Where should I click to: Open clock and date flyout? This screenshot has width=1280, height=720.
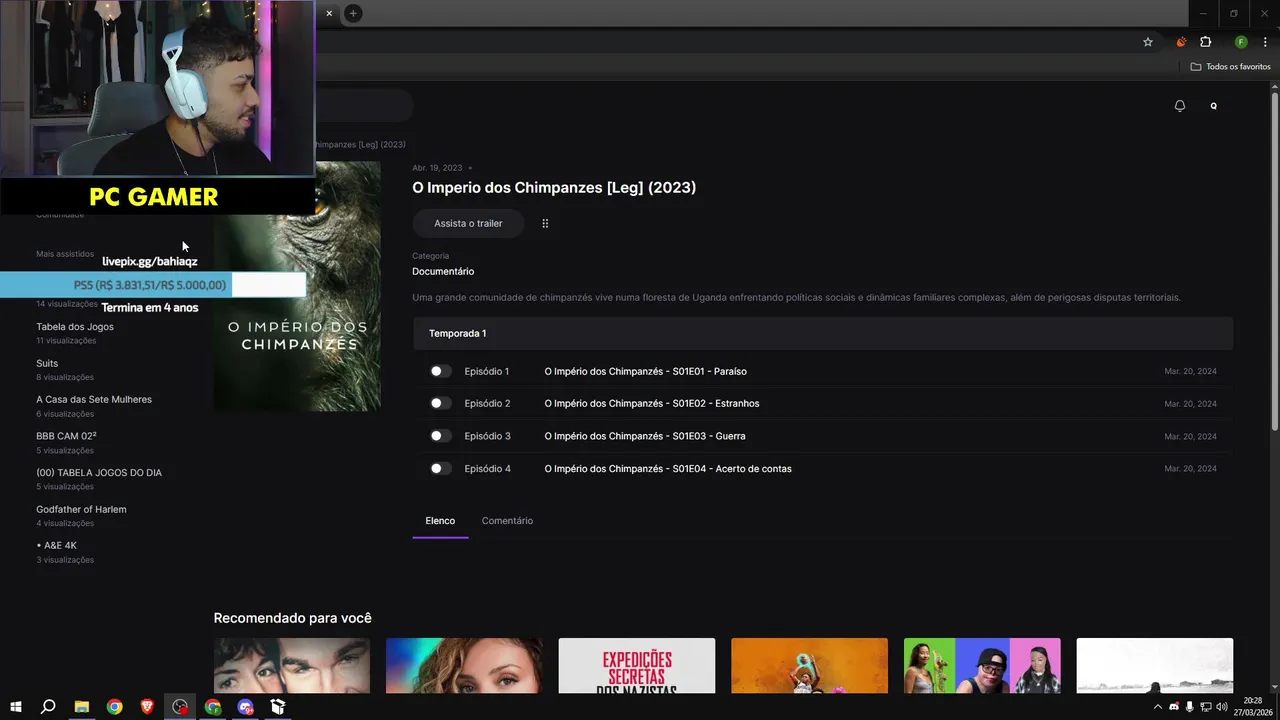(1252, 707)
